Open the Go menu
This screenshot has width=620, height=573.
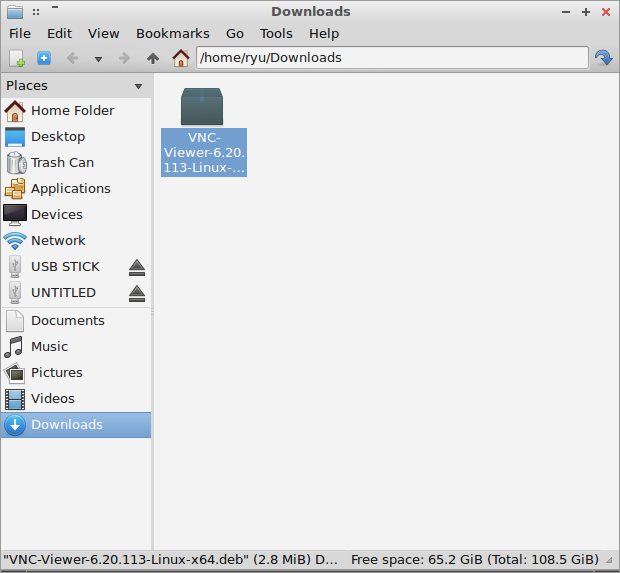(235, 34)
